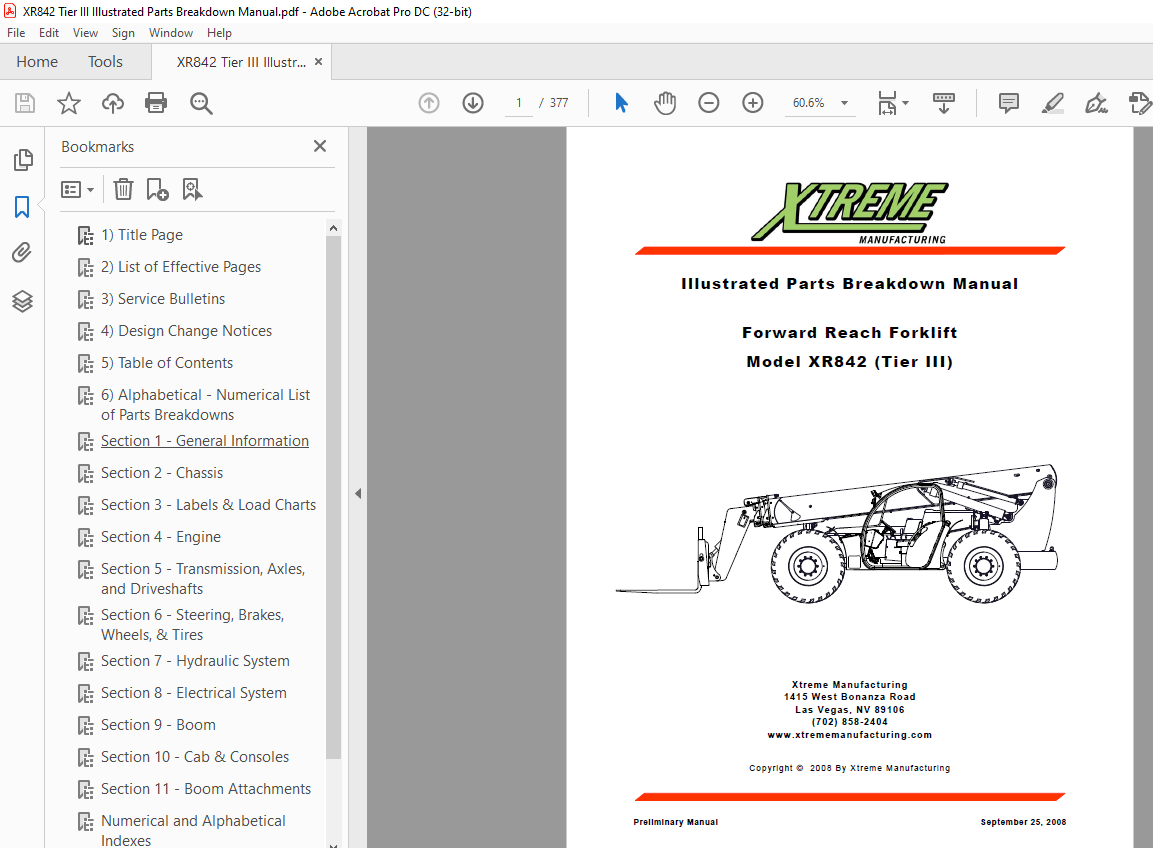Image resolution: width=1153 pixels, height=848 pixels.
Task: Jump to Section 3 - Labels & Load Charts
Action: click(x=208, y=505)
